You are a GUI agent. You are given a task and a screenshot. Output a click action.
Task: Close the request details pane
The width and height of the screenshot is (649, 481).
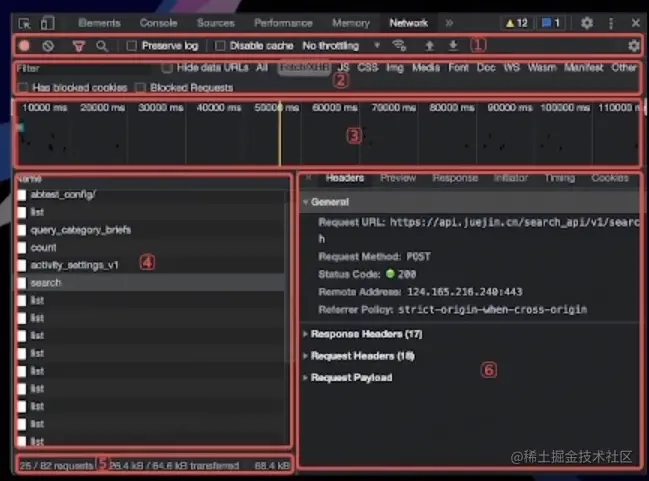point(309,178)
